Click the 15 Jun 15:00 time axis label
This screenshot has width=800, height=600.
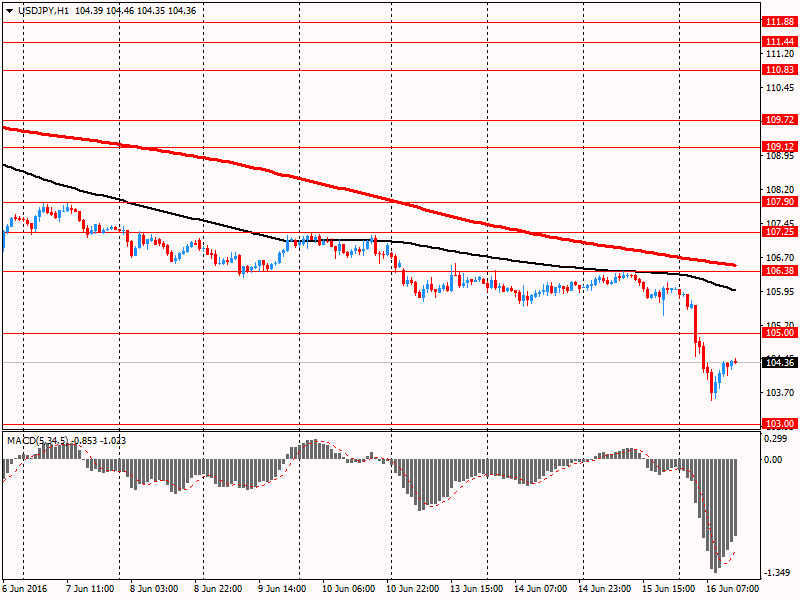point(668,589)
